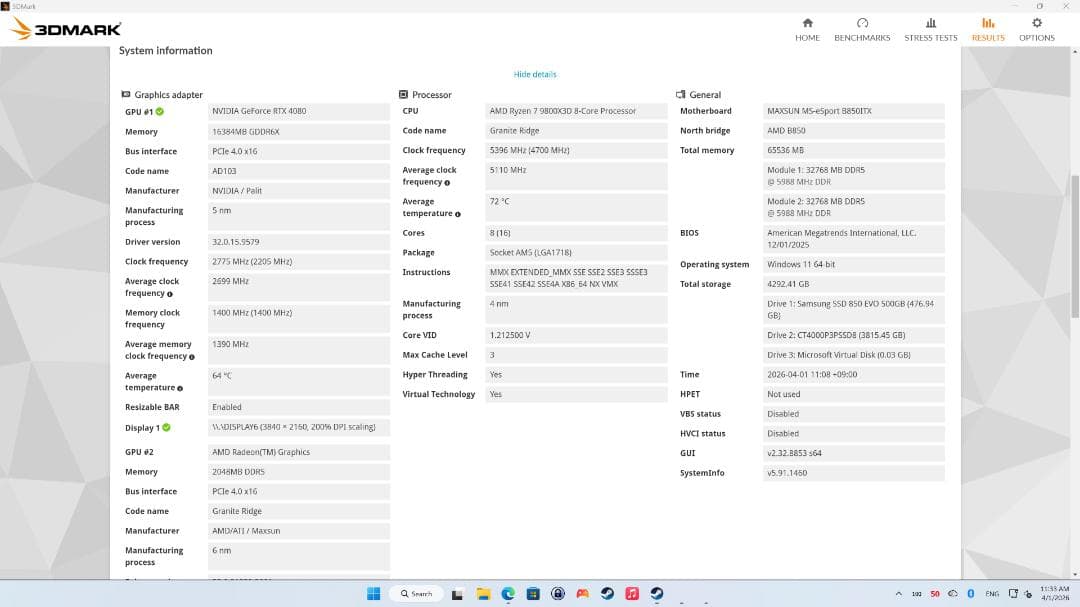Click info icon for GPU Average clock frequency
This screenshot has width=1080, height=607.
169,294
